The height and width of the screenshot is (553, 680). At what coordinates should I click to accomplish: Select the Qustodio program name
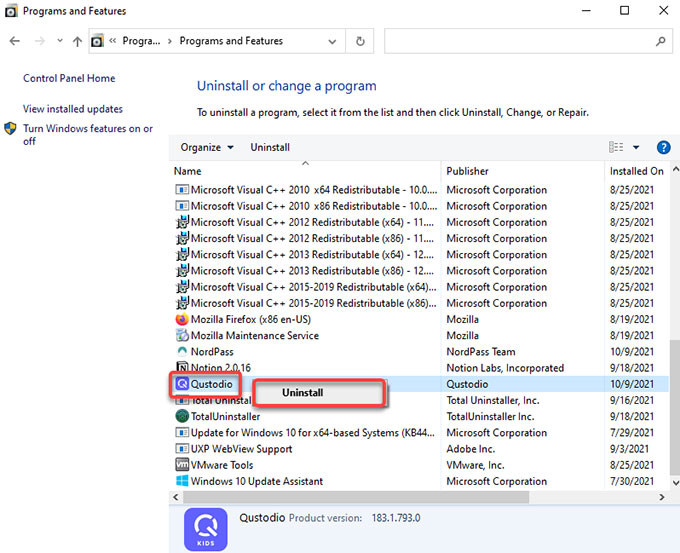point(212,384)
